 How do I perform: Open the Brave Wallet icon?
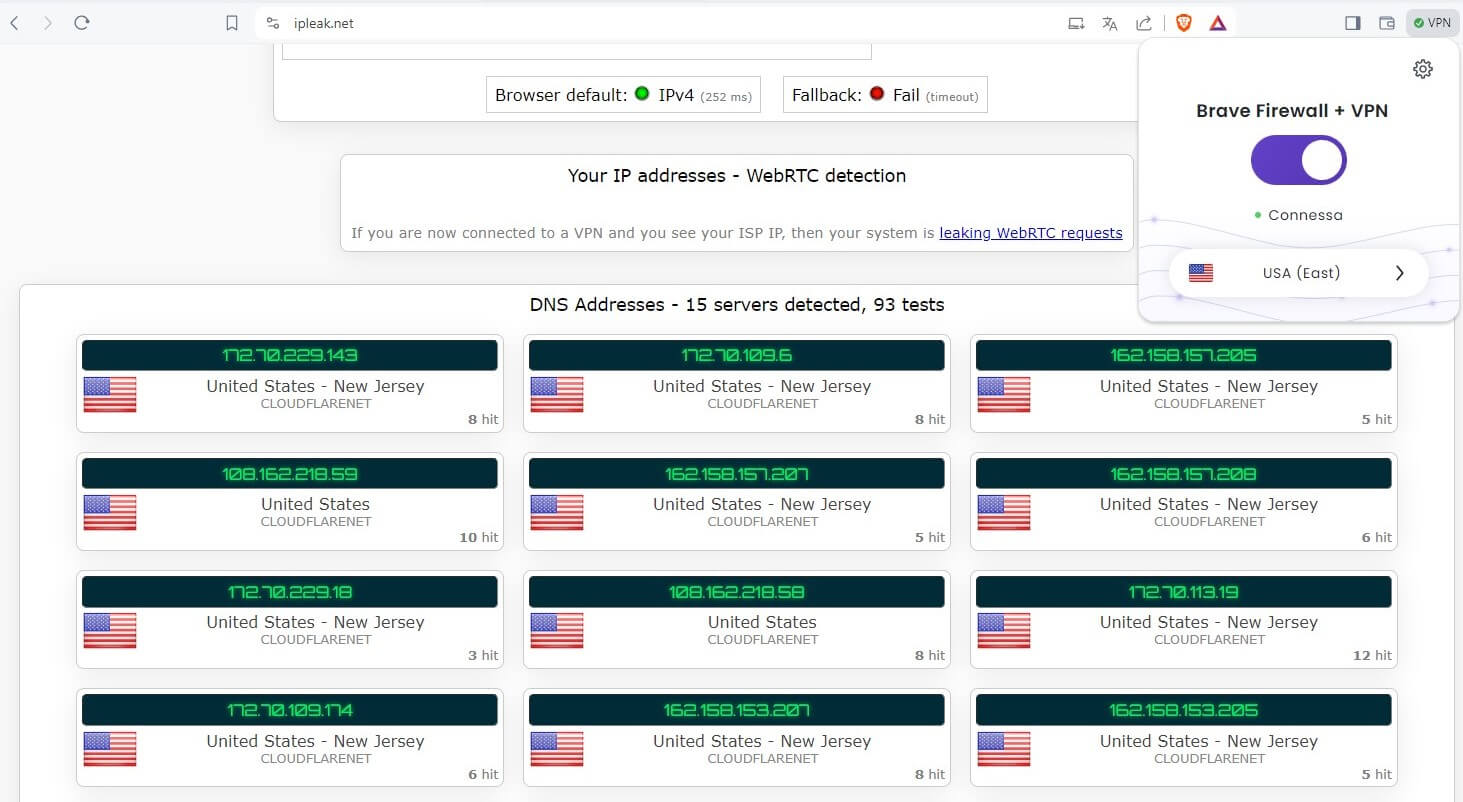pos(1387,23)
